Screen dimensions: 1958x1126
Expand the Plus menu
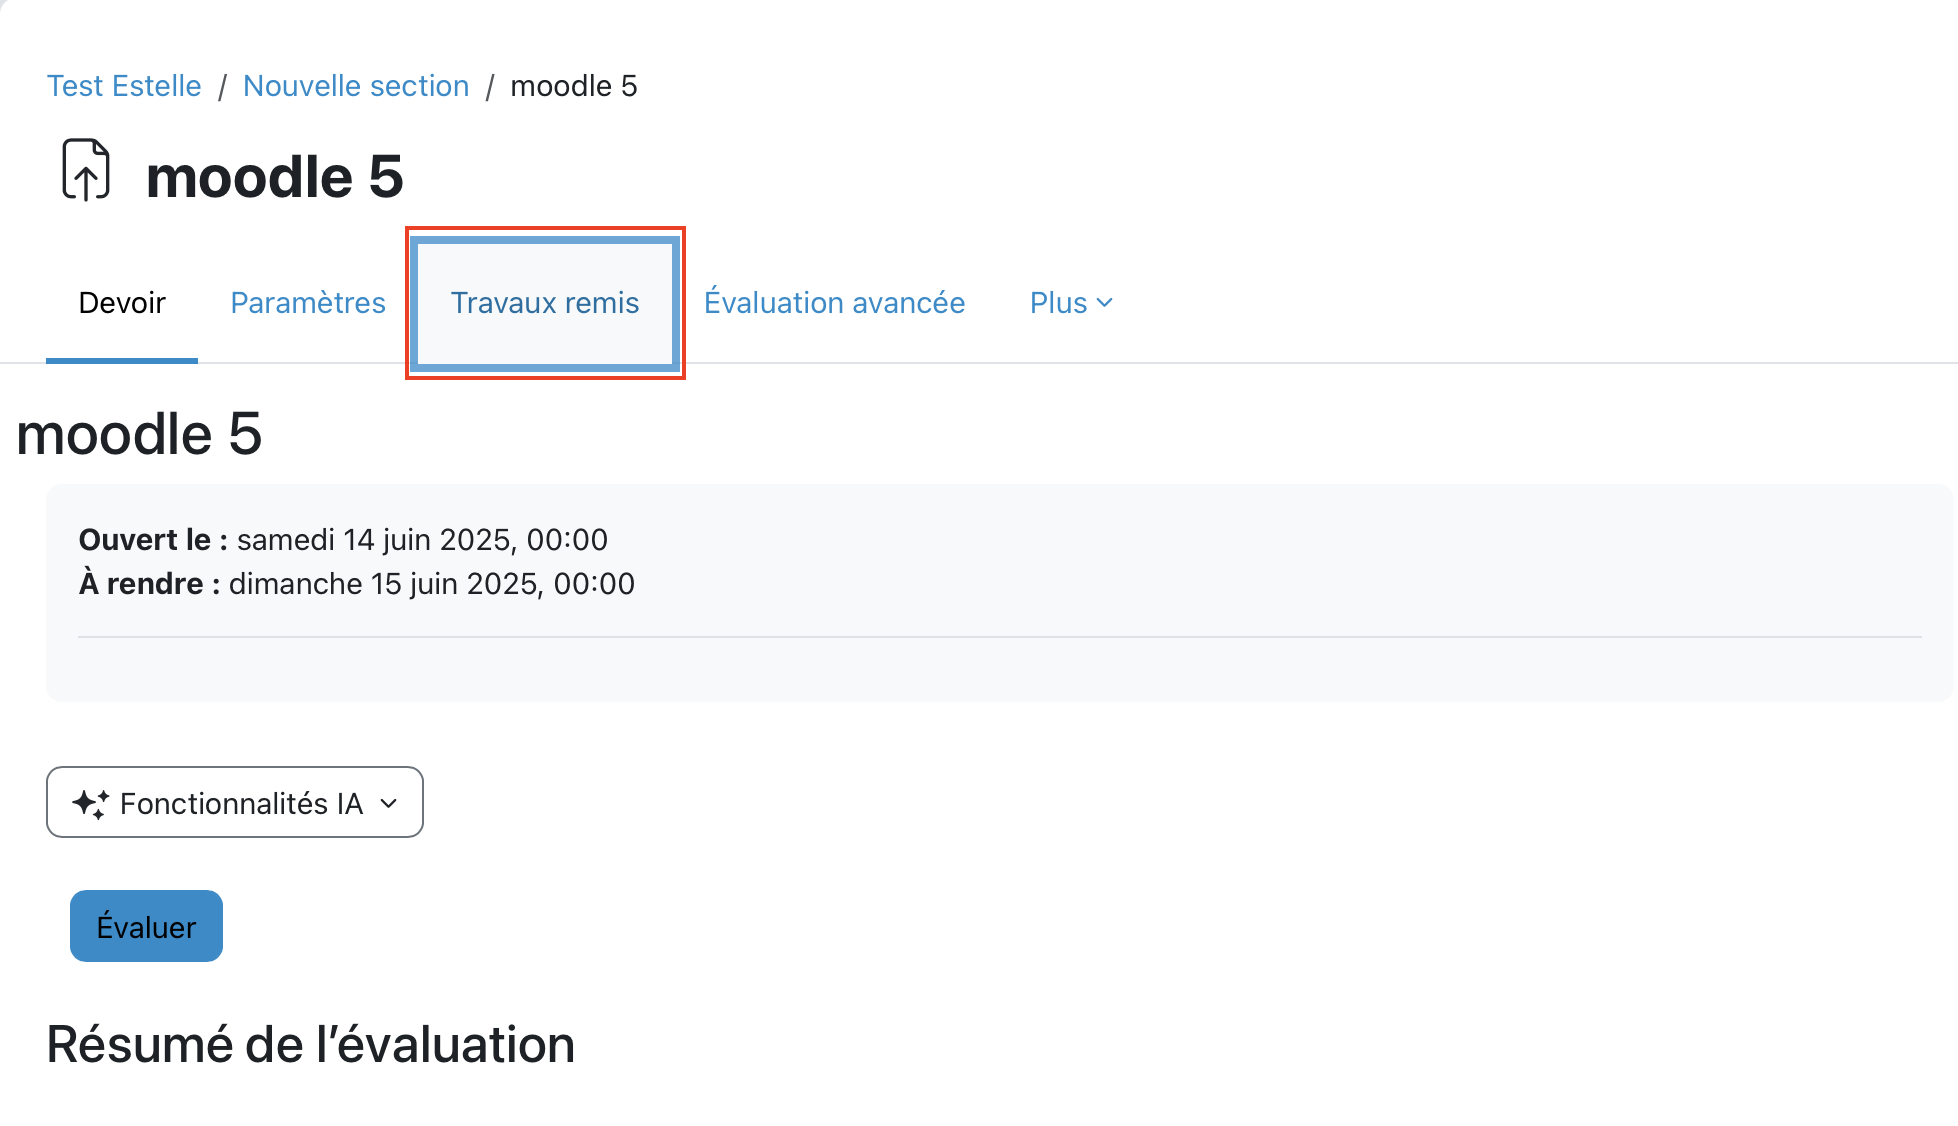(x=1059, y=303)
